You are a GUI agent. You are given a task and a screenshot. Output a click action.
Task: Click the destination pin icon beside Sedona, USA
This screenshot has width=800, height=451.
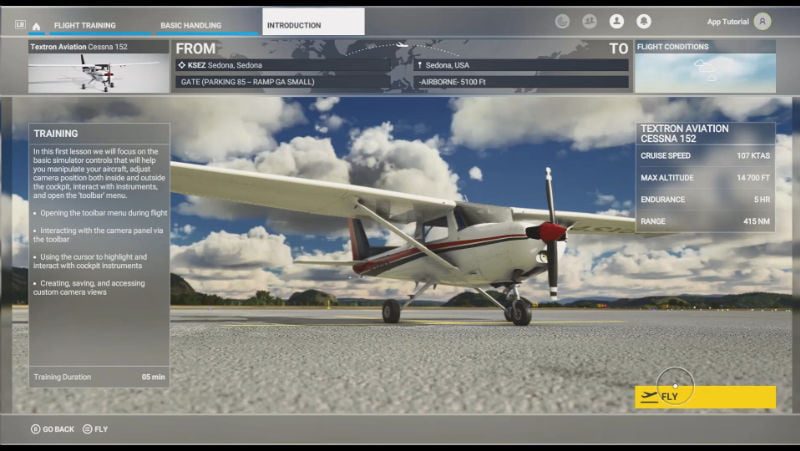click(419, 65)
